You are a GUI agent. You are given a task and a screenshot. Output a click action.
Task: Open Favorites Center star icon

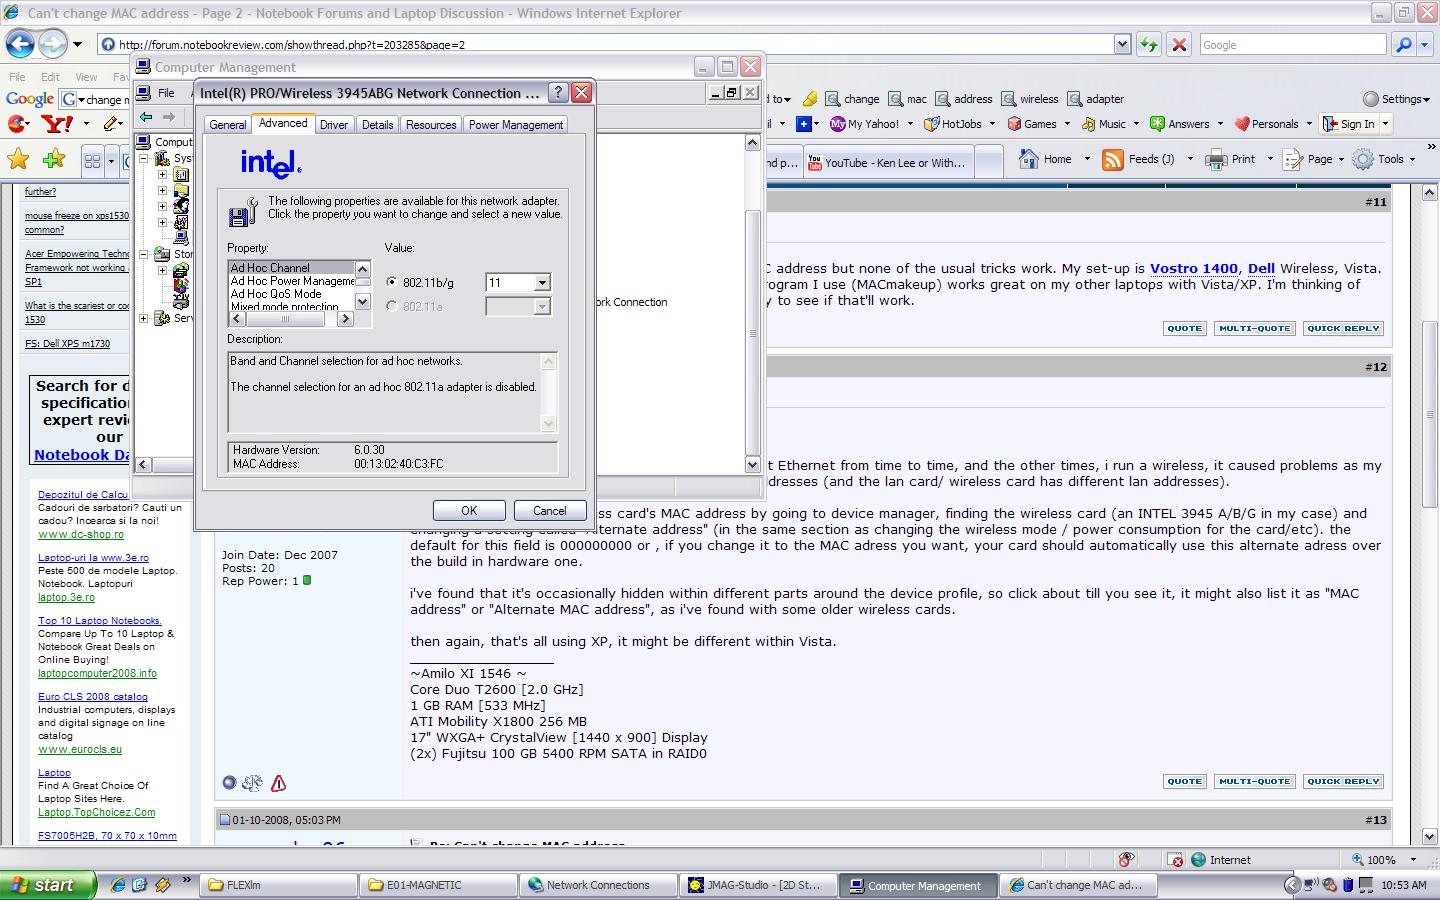(18, 159)
